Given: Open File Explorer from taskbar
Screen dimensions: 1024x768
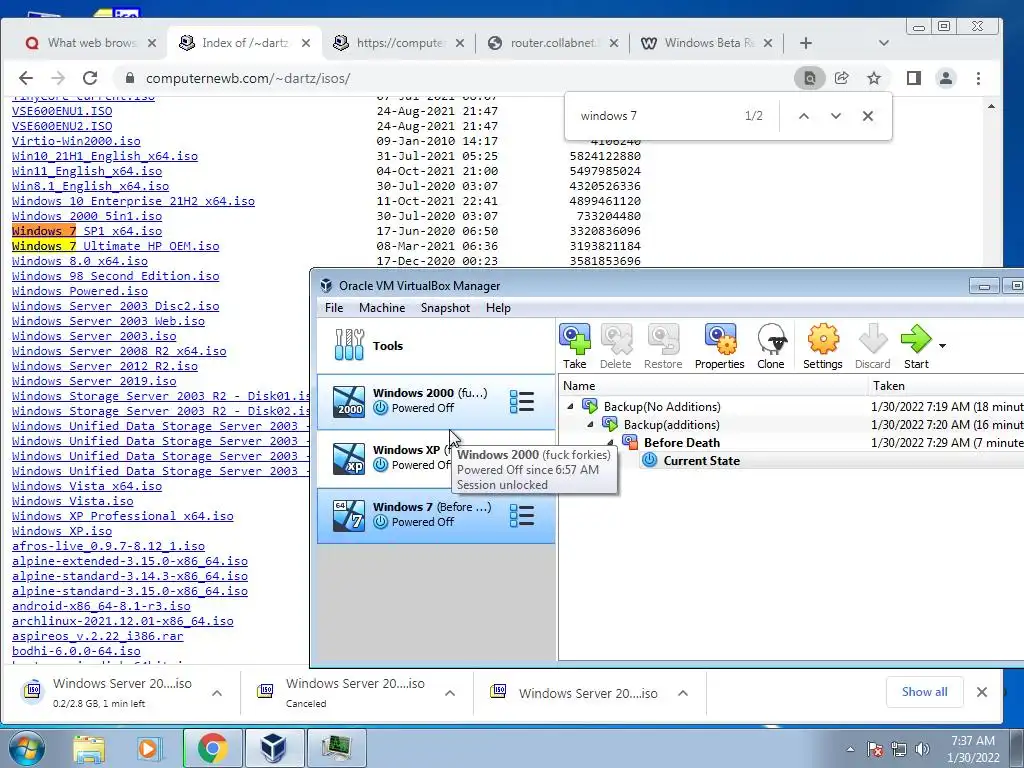Looking at the screenshot, I should [x=89, y=748].
